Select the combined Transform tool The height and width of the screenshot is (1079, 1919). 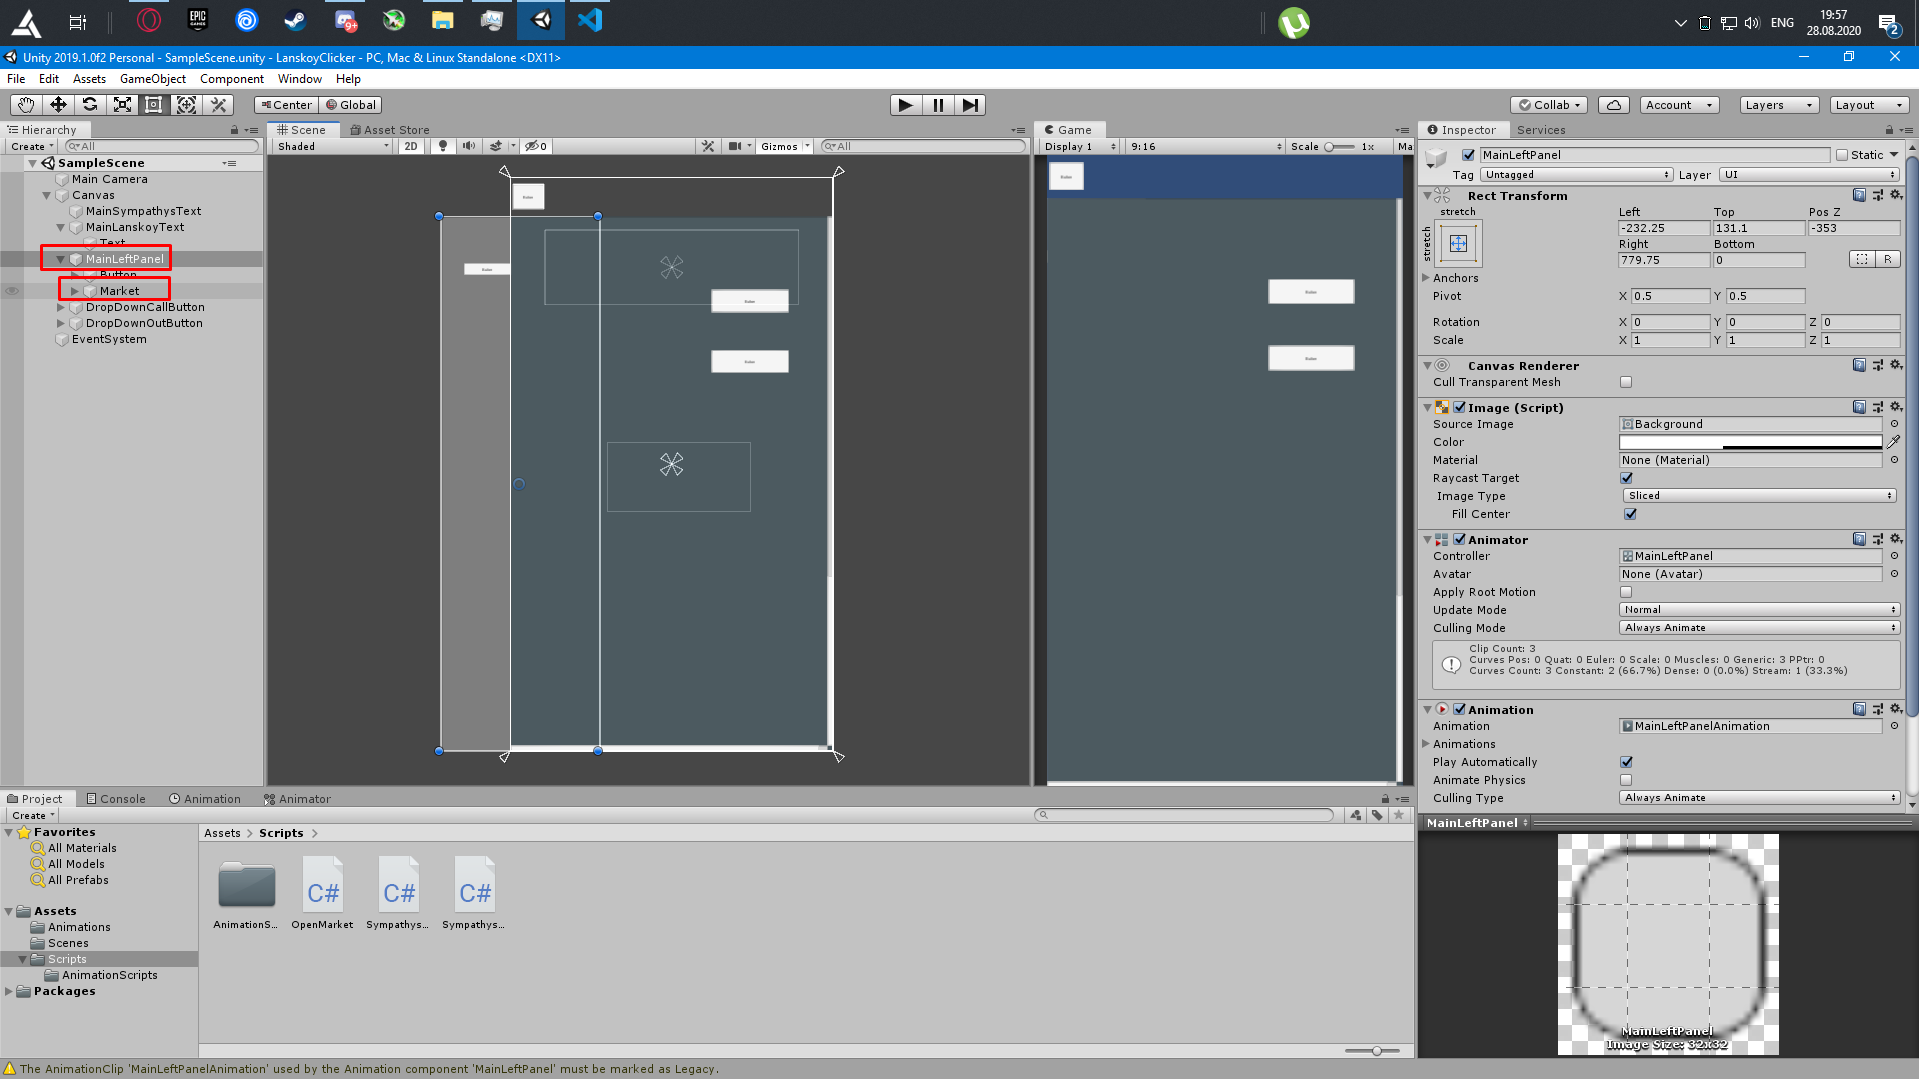186,105
